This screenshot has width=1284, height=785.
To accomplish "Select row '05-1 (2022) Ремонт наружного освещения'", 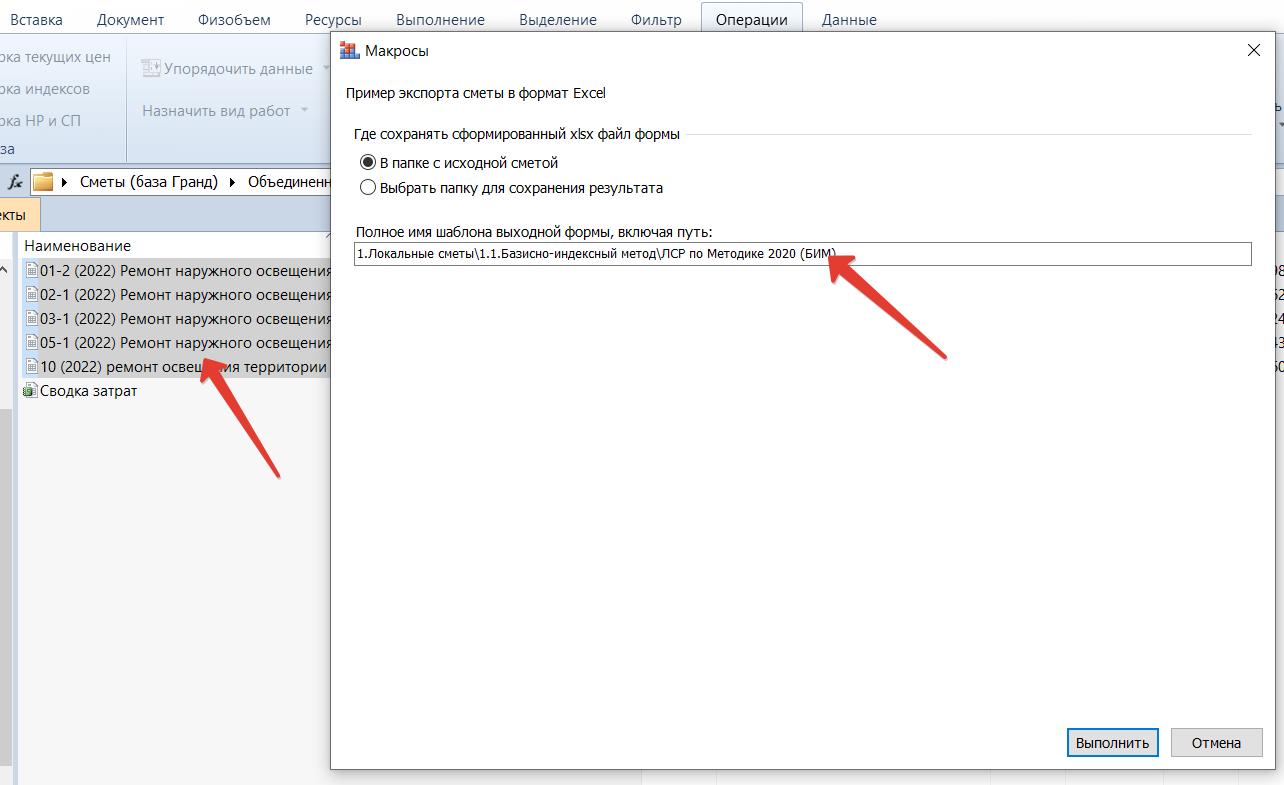I will coord(176,343).
